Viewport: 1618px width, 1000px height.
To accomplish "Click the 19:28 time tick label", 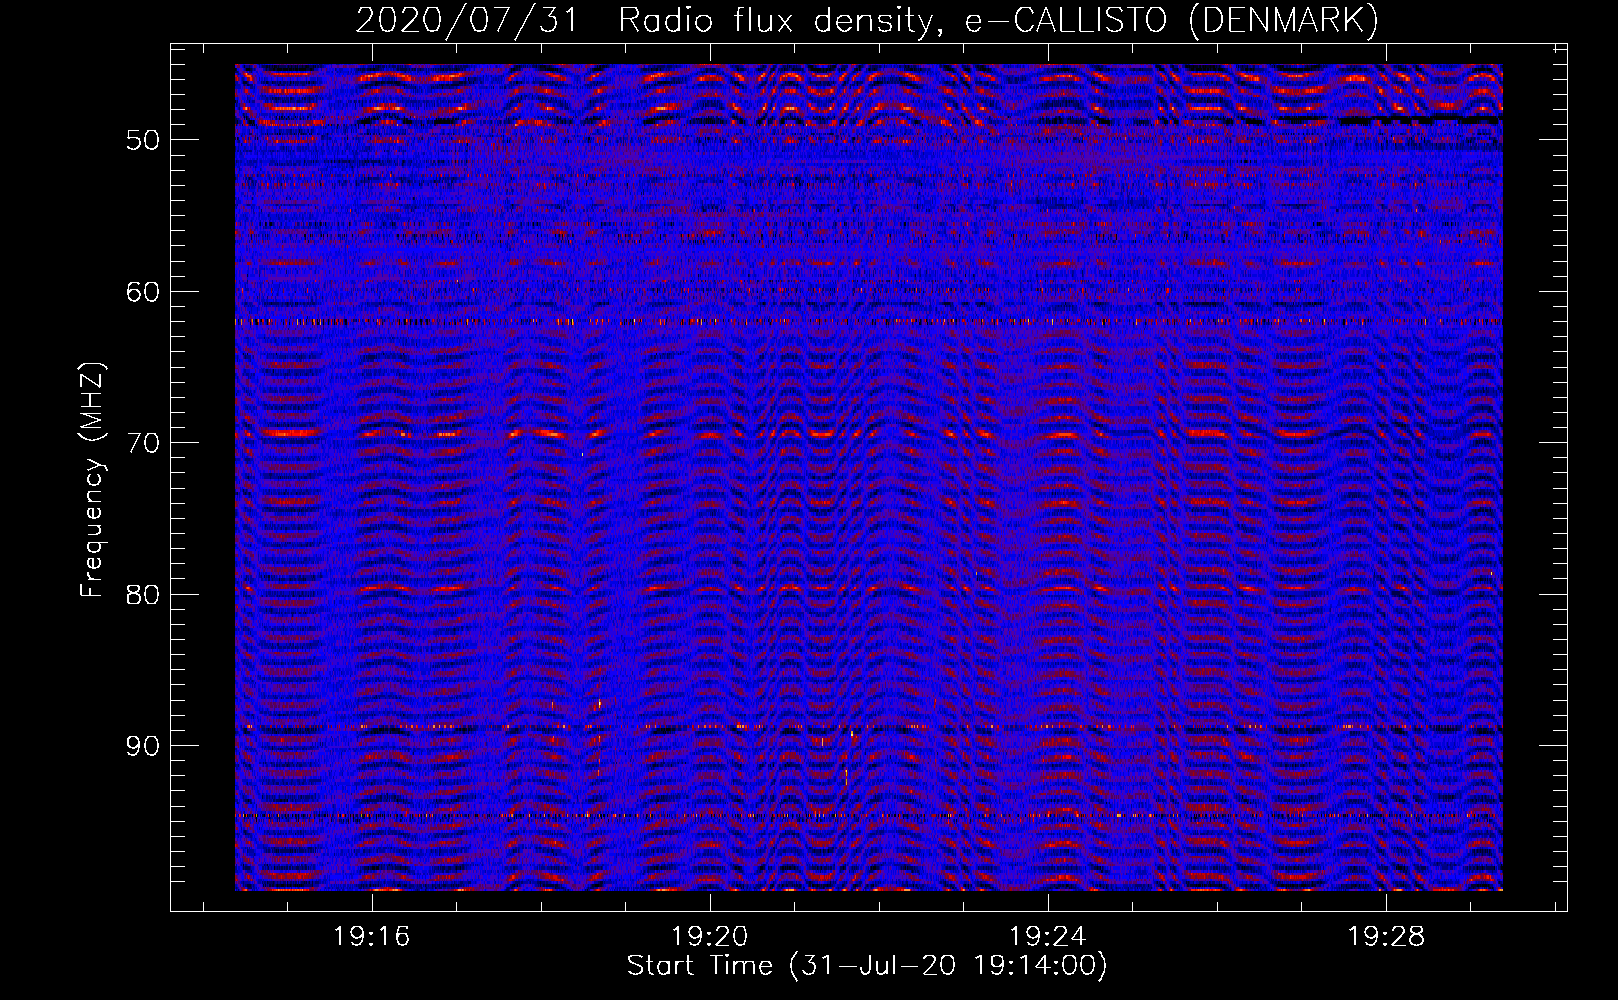I will (x=1386, y=937).
